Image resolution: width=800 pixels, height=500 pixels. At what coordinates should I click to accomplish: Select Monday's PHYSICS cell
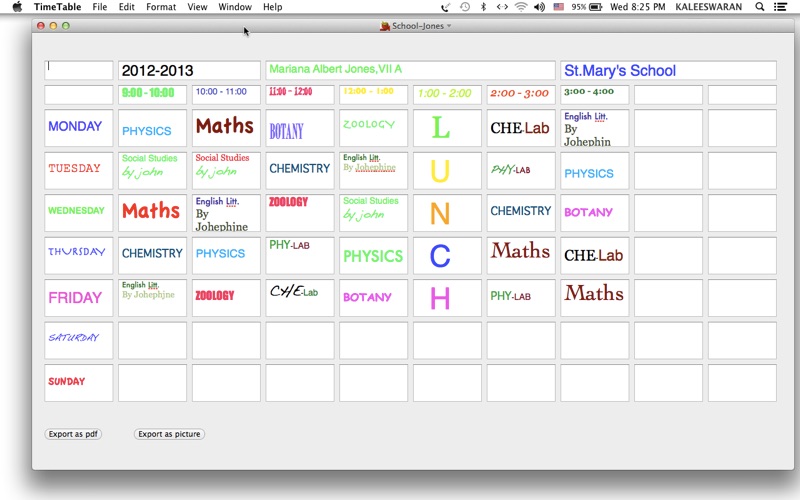click(x=152, y=129)
